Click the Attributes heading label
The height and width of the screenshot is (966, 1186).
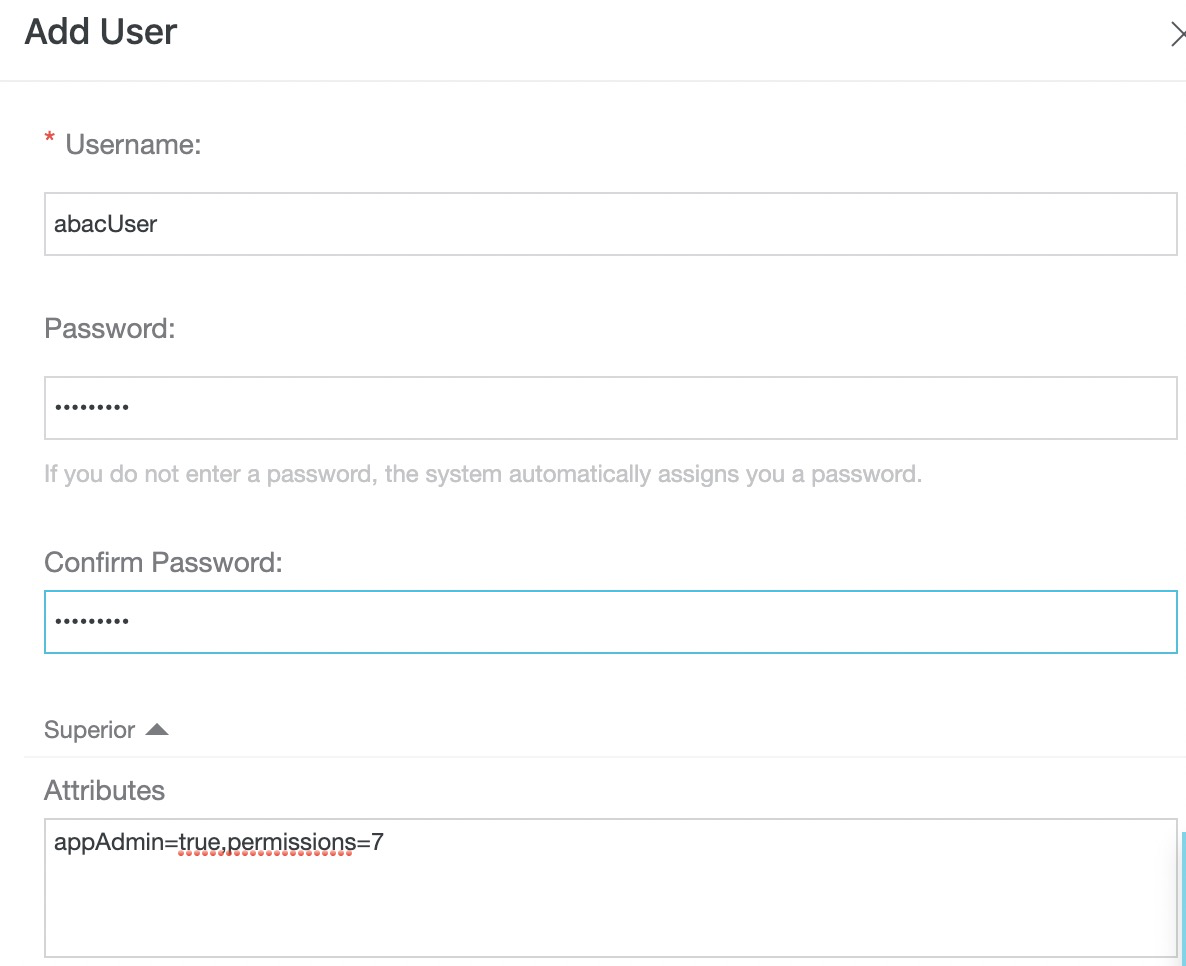tap(104, 791)
